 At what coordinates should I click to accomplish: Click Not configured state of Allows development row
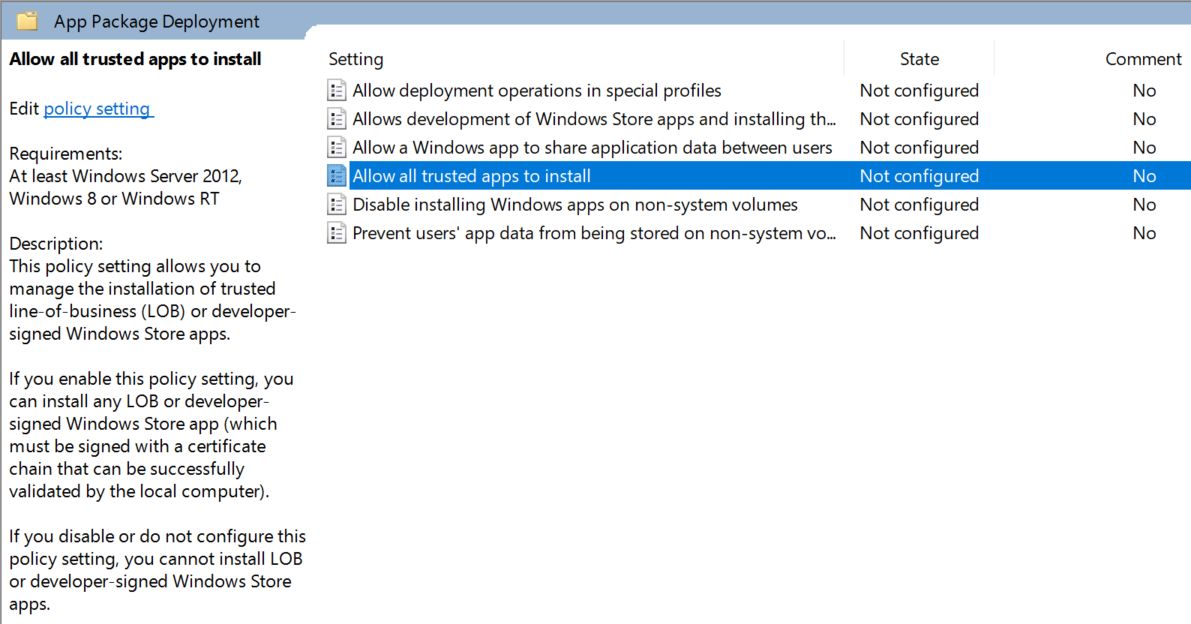pos(919,119)
